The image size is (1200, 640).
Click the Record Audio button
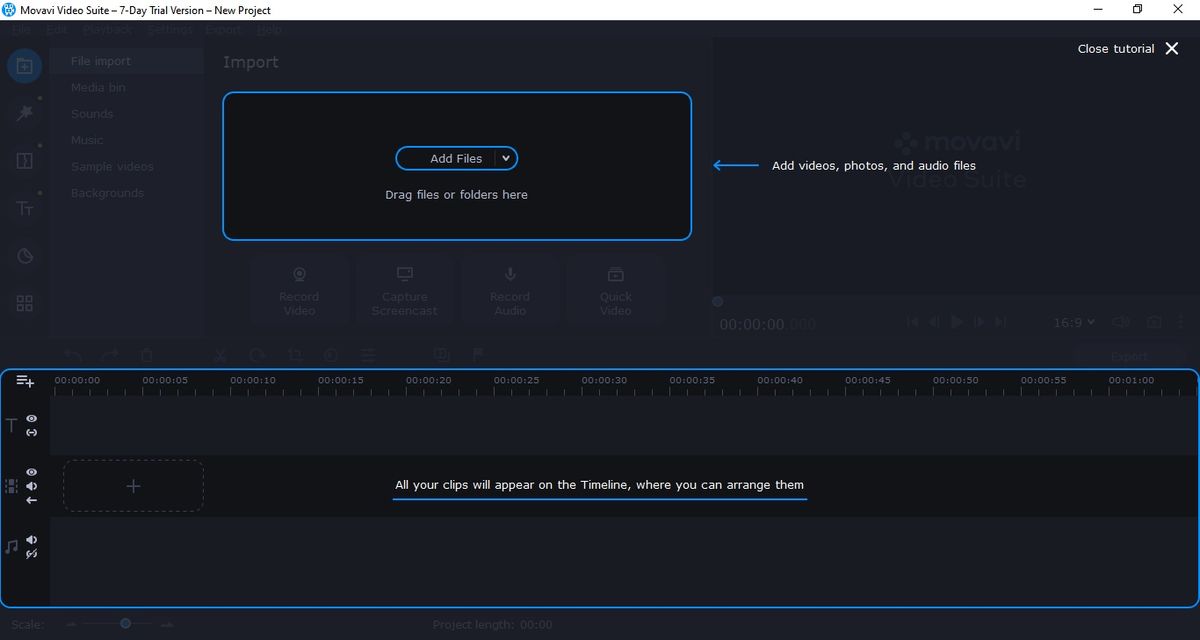(510, 290)
